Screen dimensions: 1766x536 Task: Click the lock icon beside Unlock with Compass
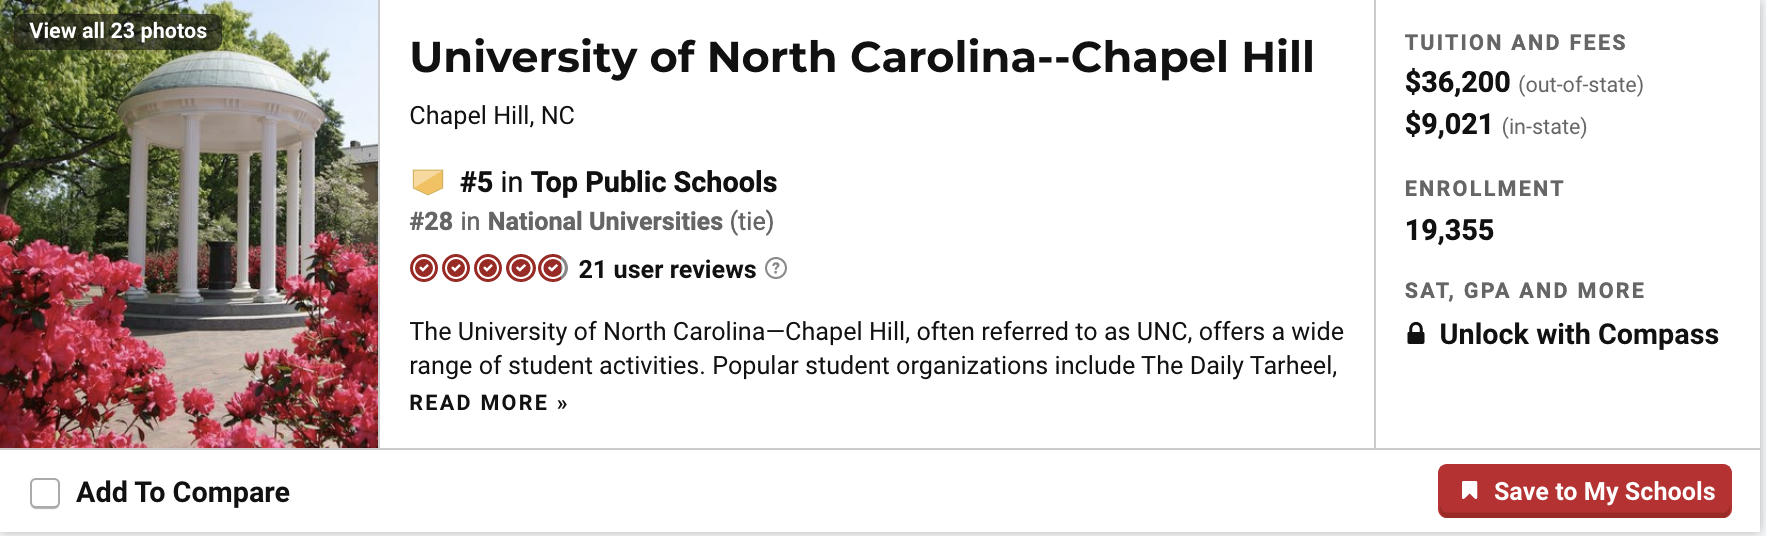tap(1416, 334)
